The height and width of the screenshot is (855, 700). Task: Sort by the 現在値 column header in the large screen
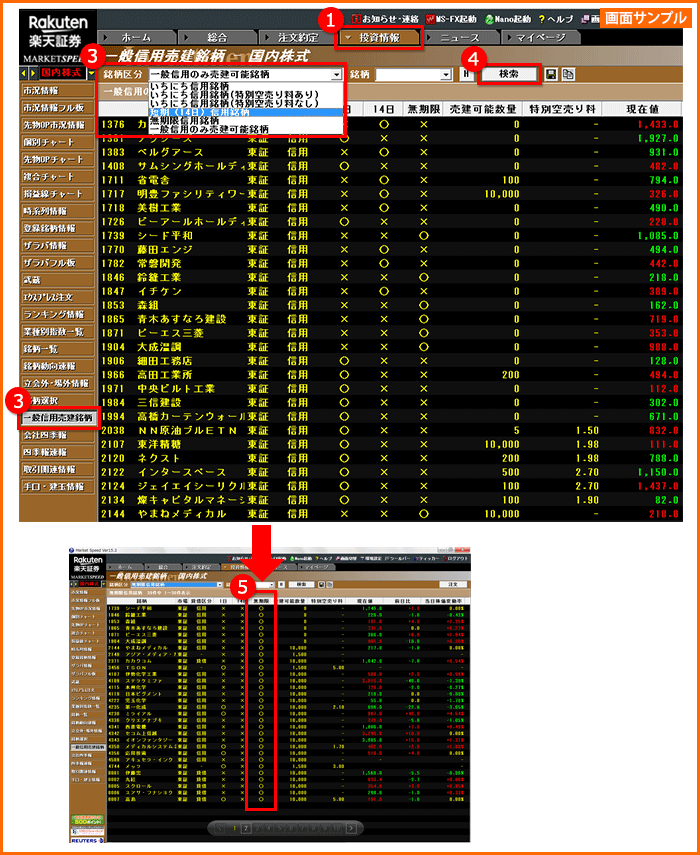tap(642, 110)
